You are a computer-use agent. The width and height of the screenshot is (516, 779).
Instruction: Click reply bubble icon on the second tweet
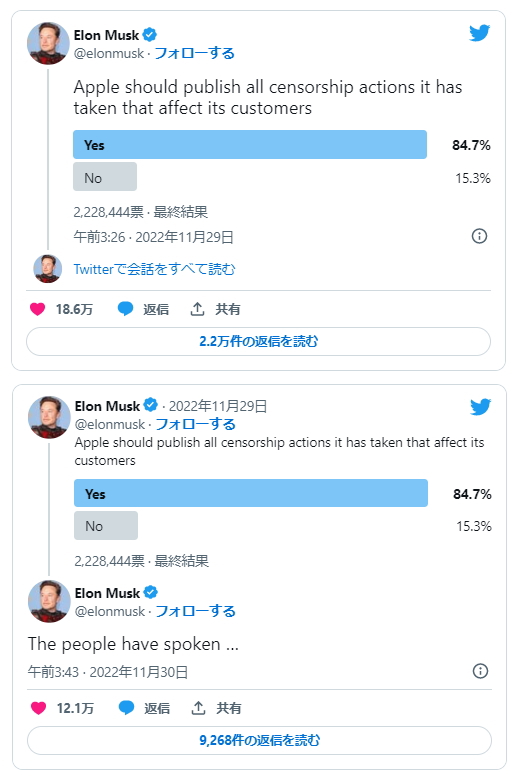tap(126, 708)
